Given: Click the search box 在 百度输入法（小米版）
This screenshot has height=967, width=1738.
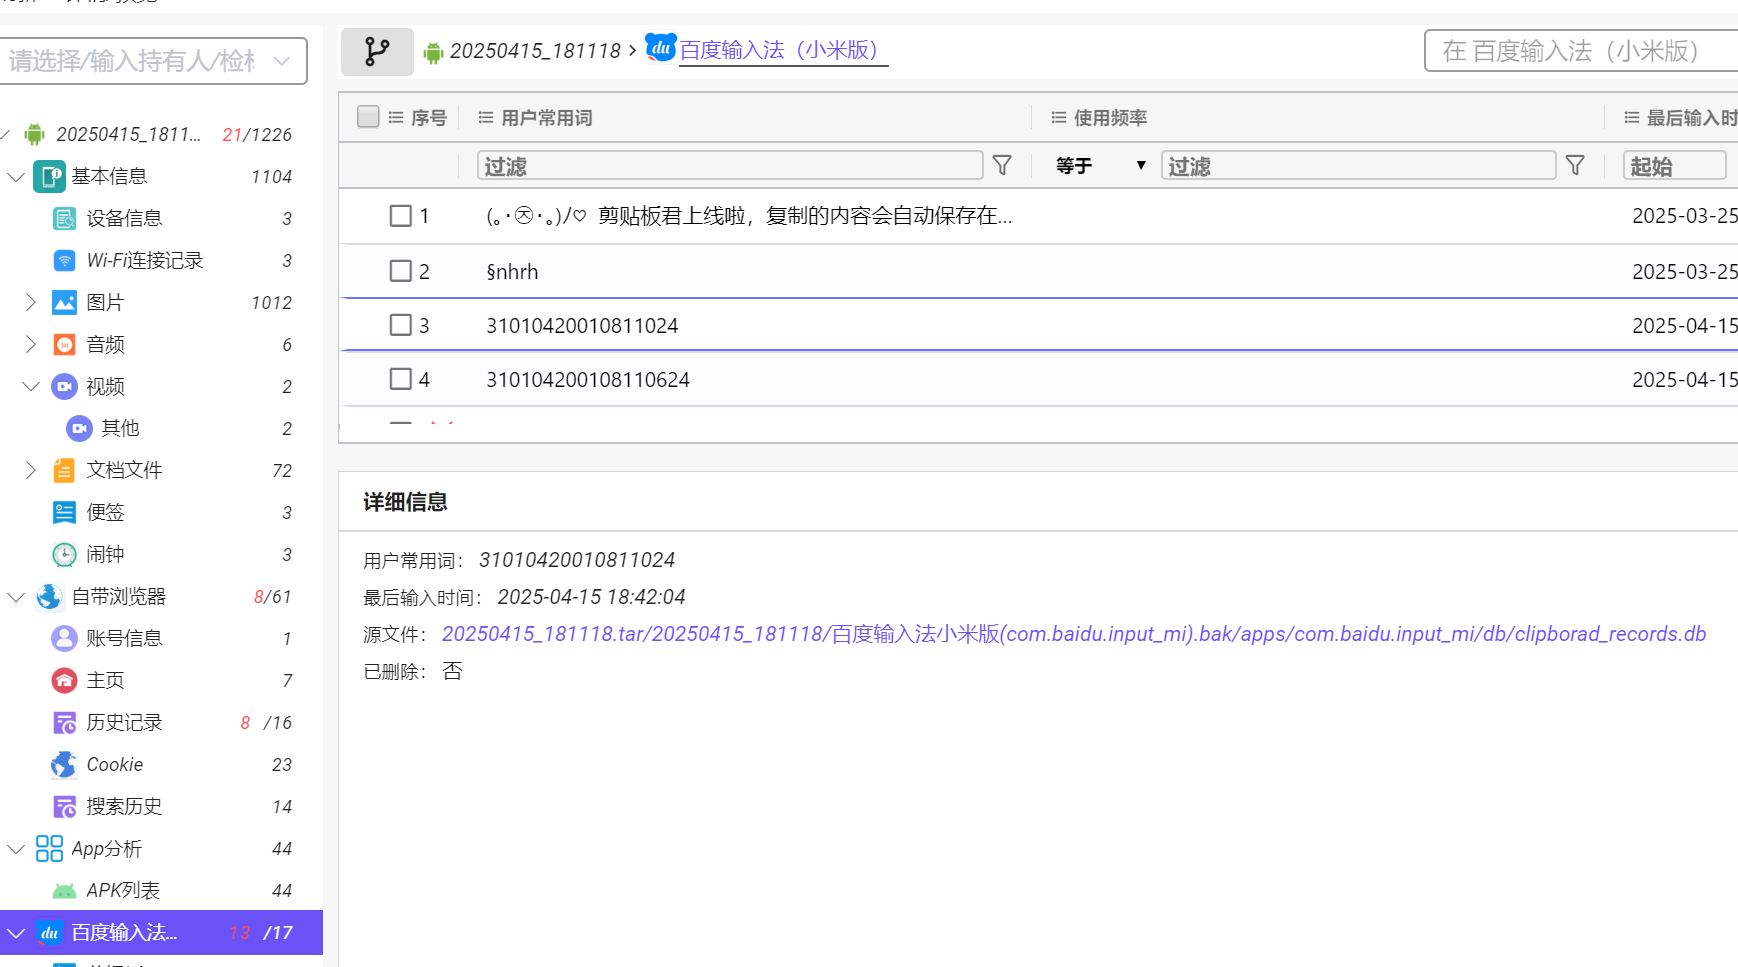Looking at the screenshot, I should coord(1582,51).
